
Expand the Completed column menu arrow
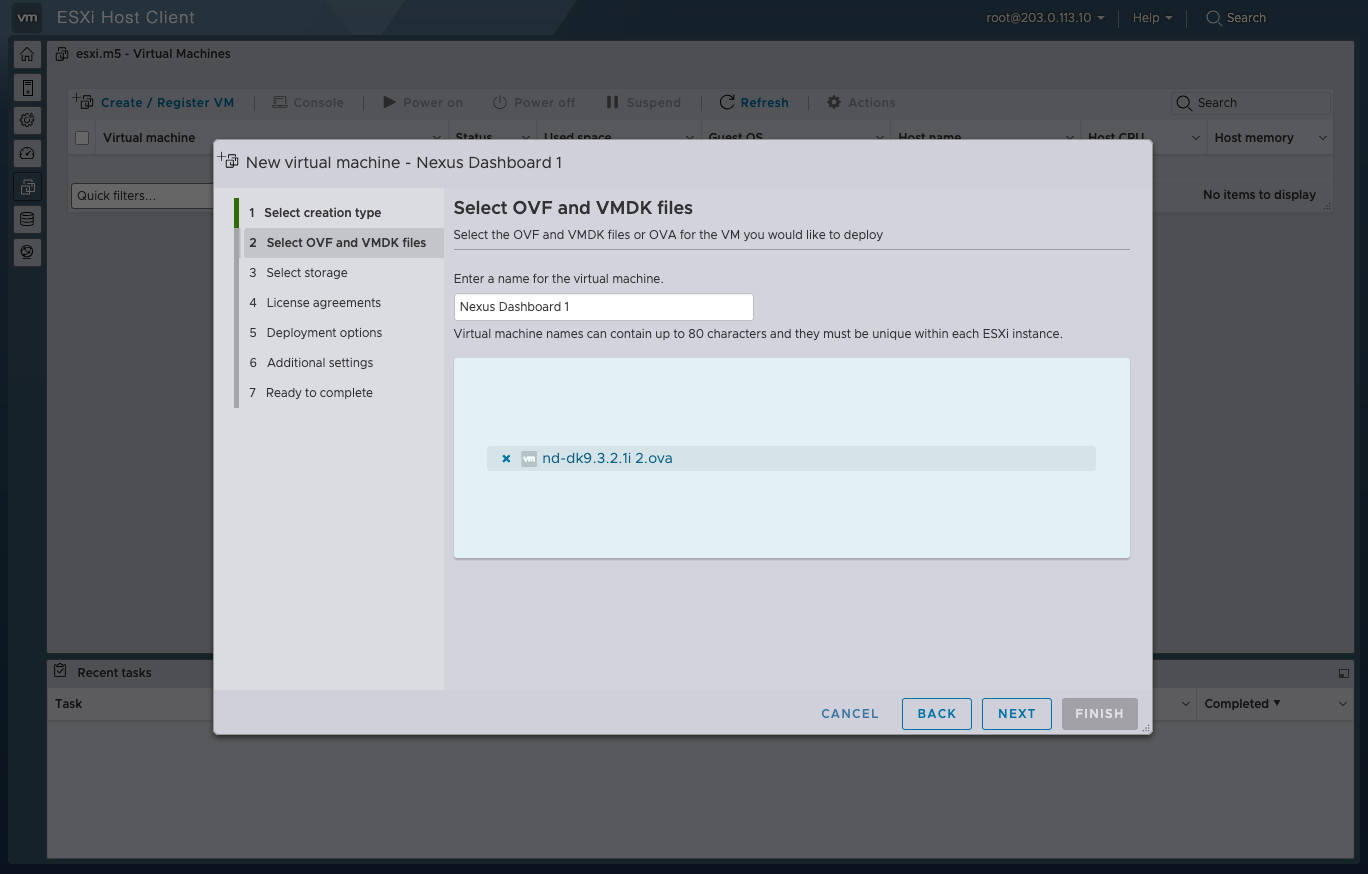[1343, 704]
